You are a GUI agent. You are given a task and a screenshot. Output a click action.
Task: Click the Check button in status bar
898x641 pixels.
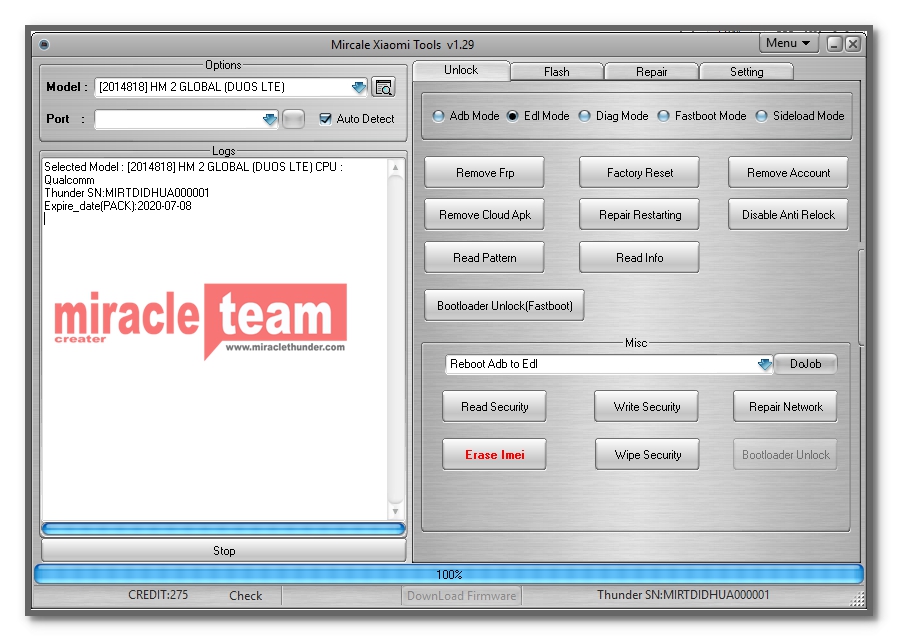pos(246,596)
